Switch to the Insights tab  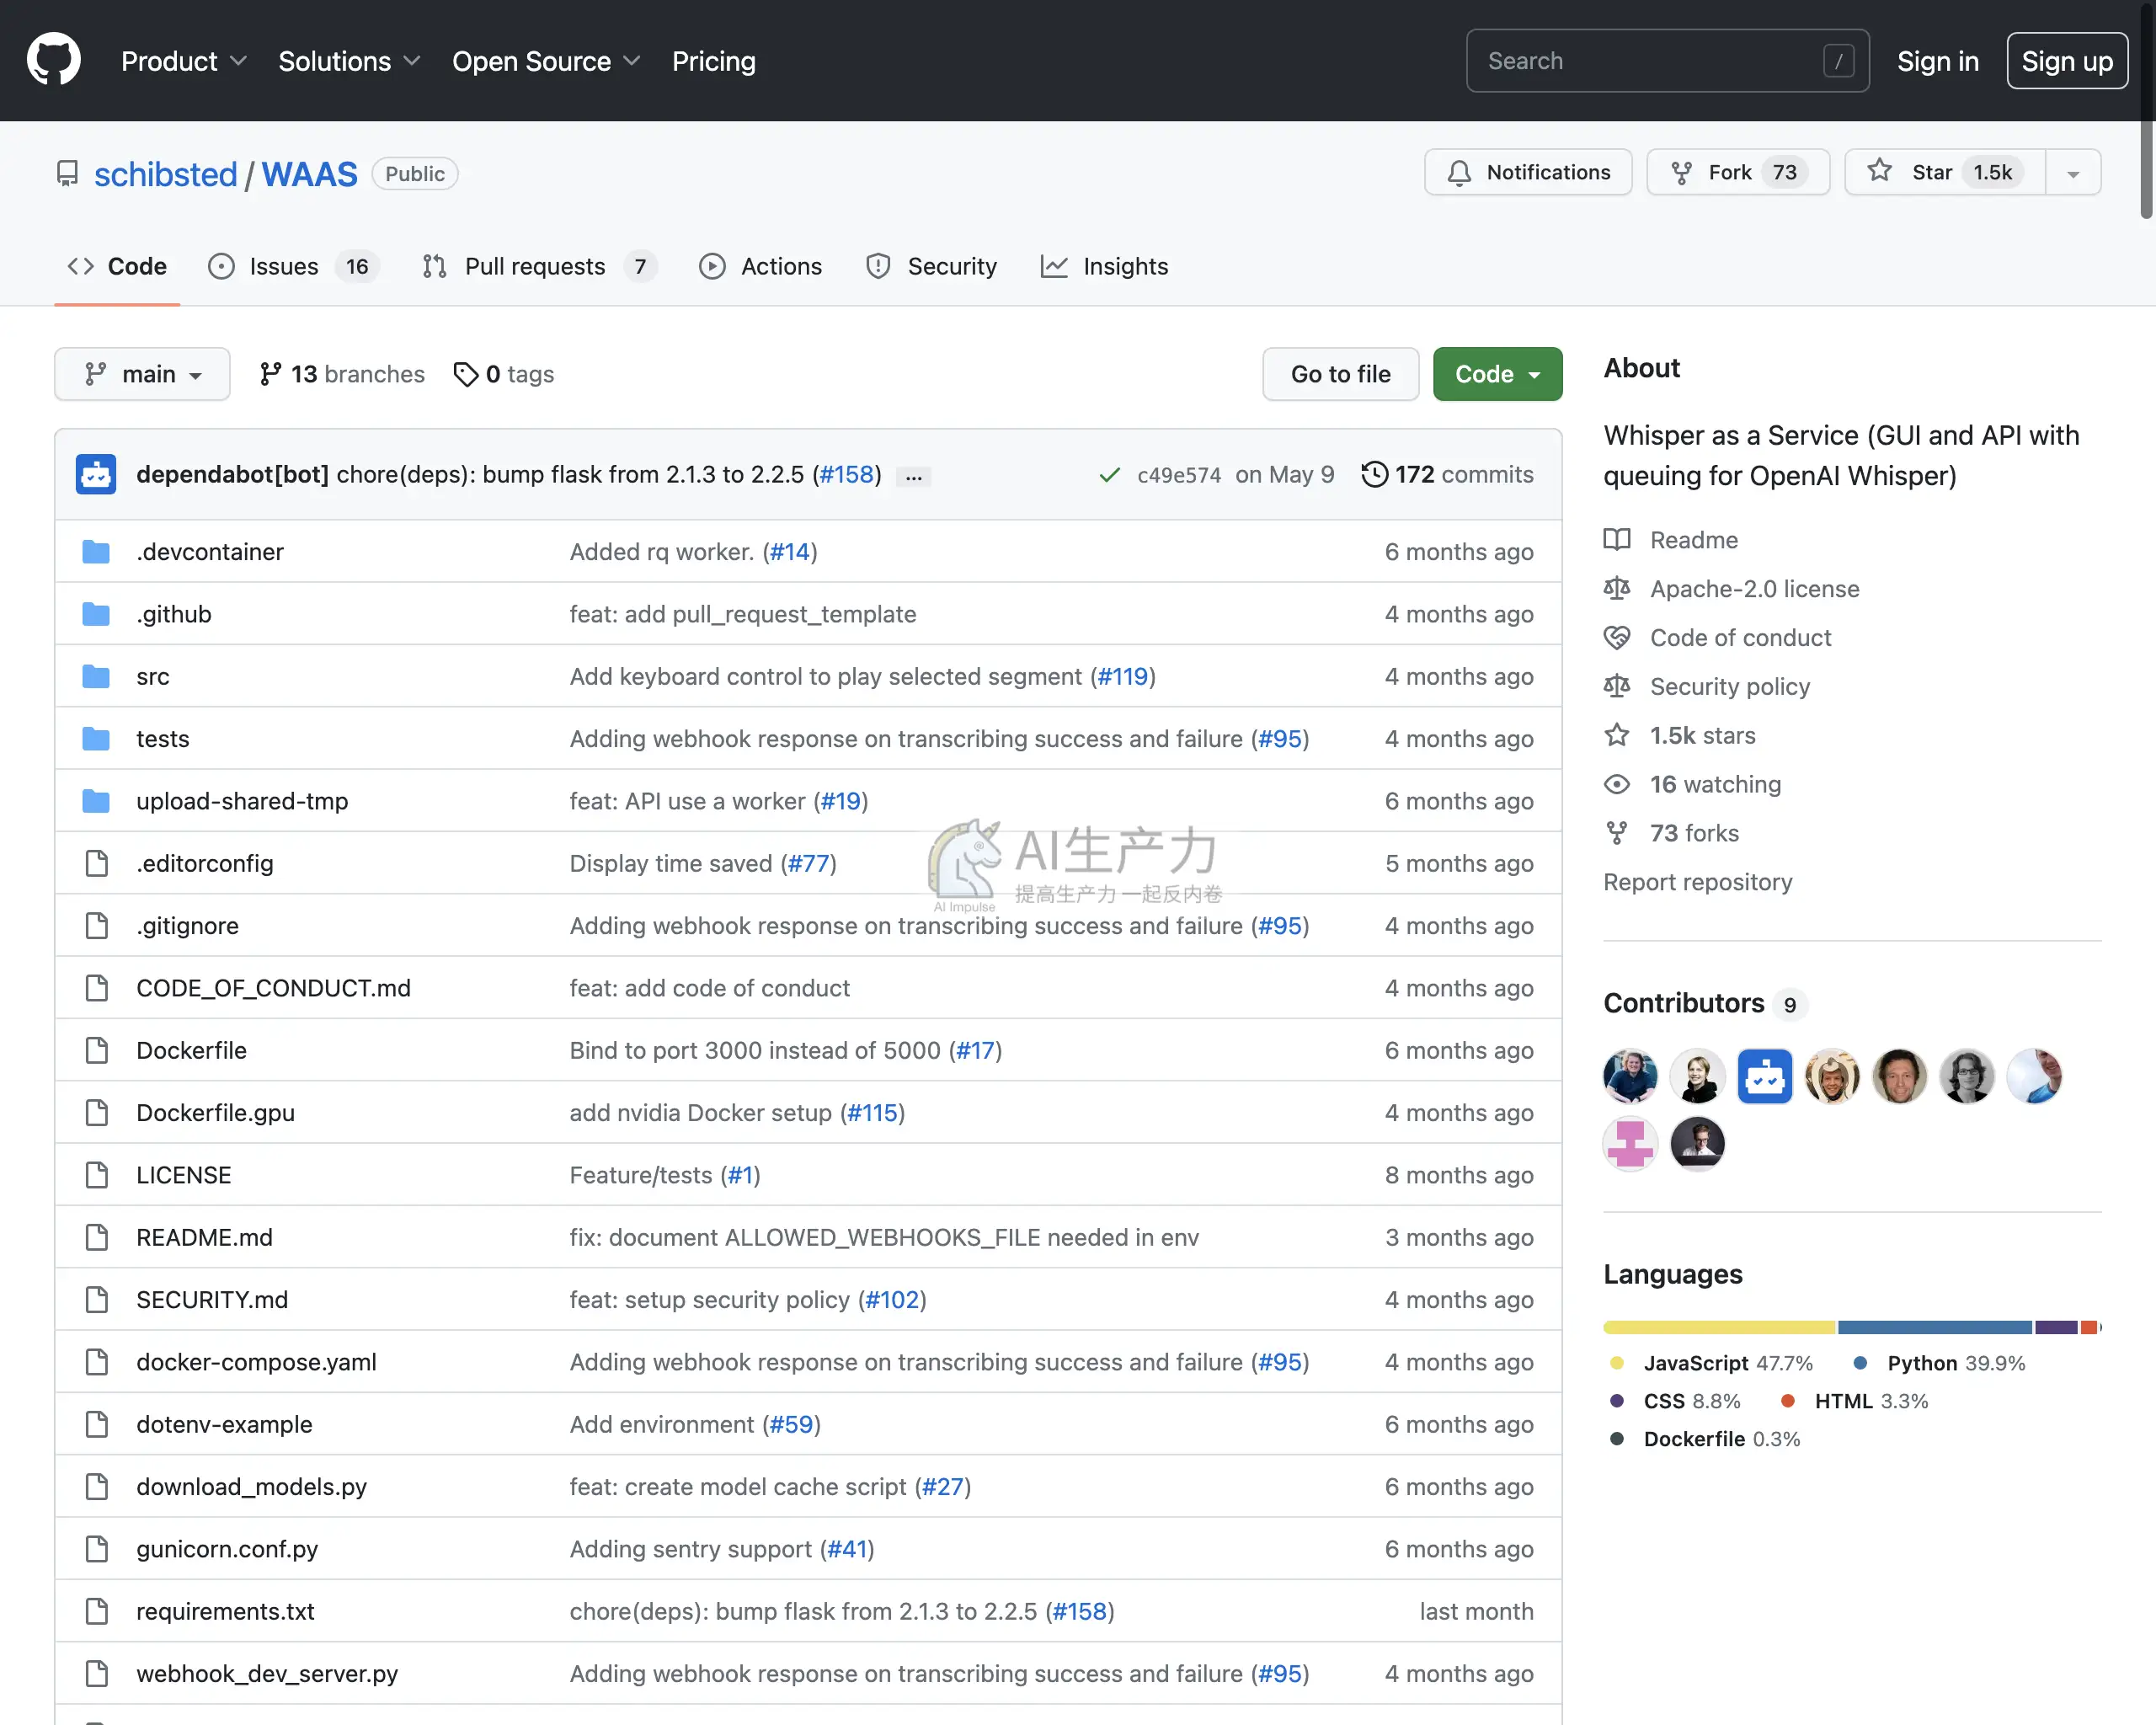(1104, 266)
